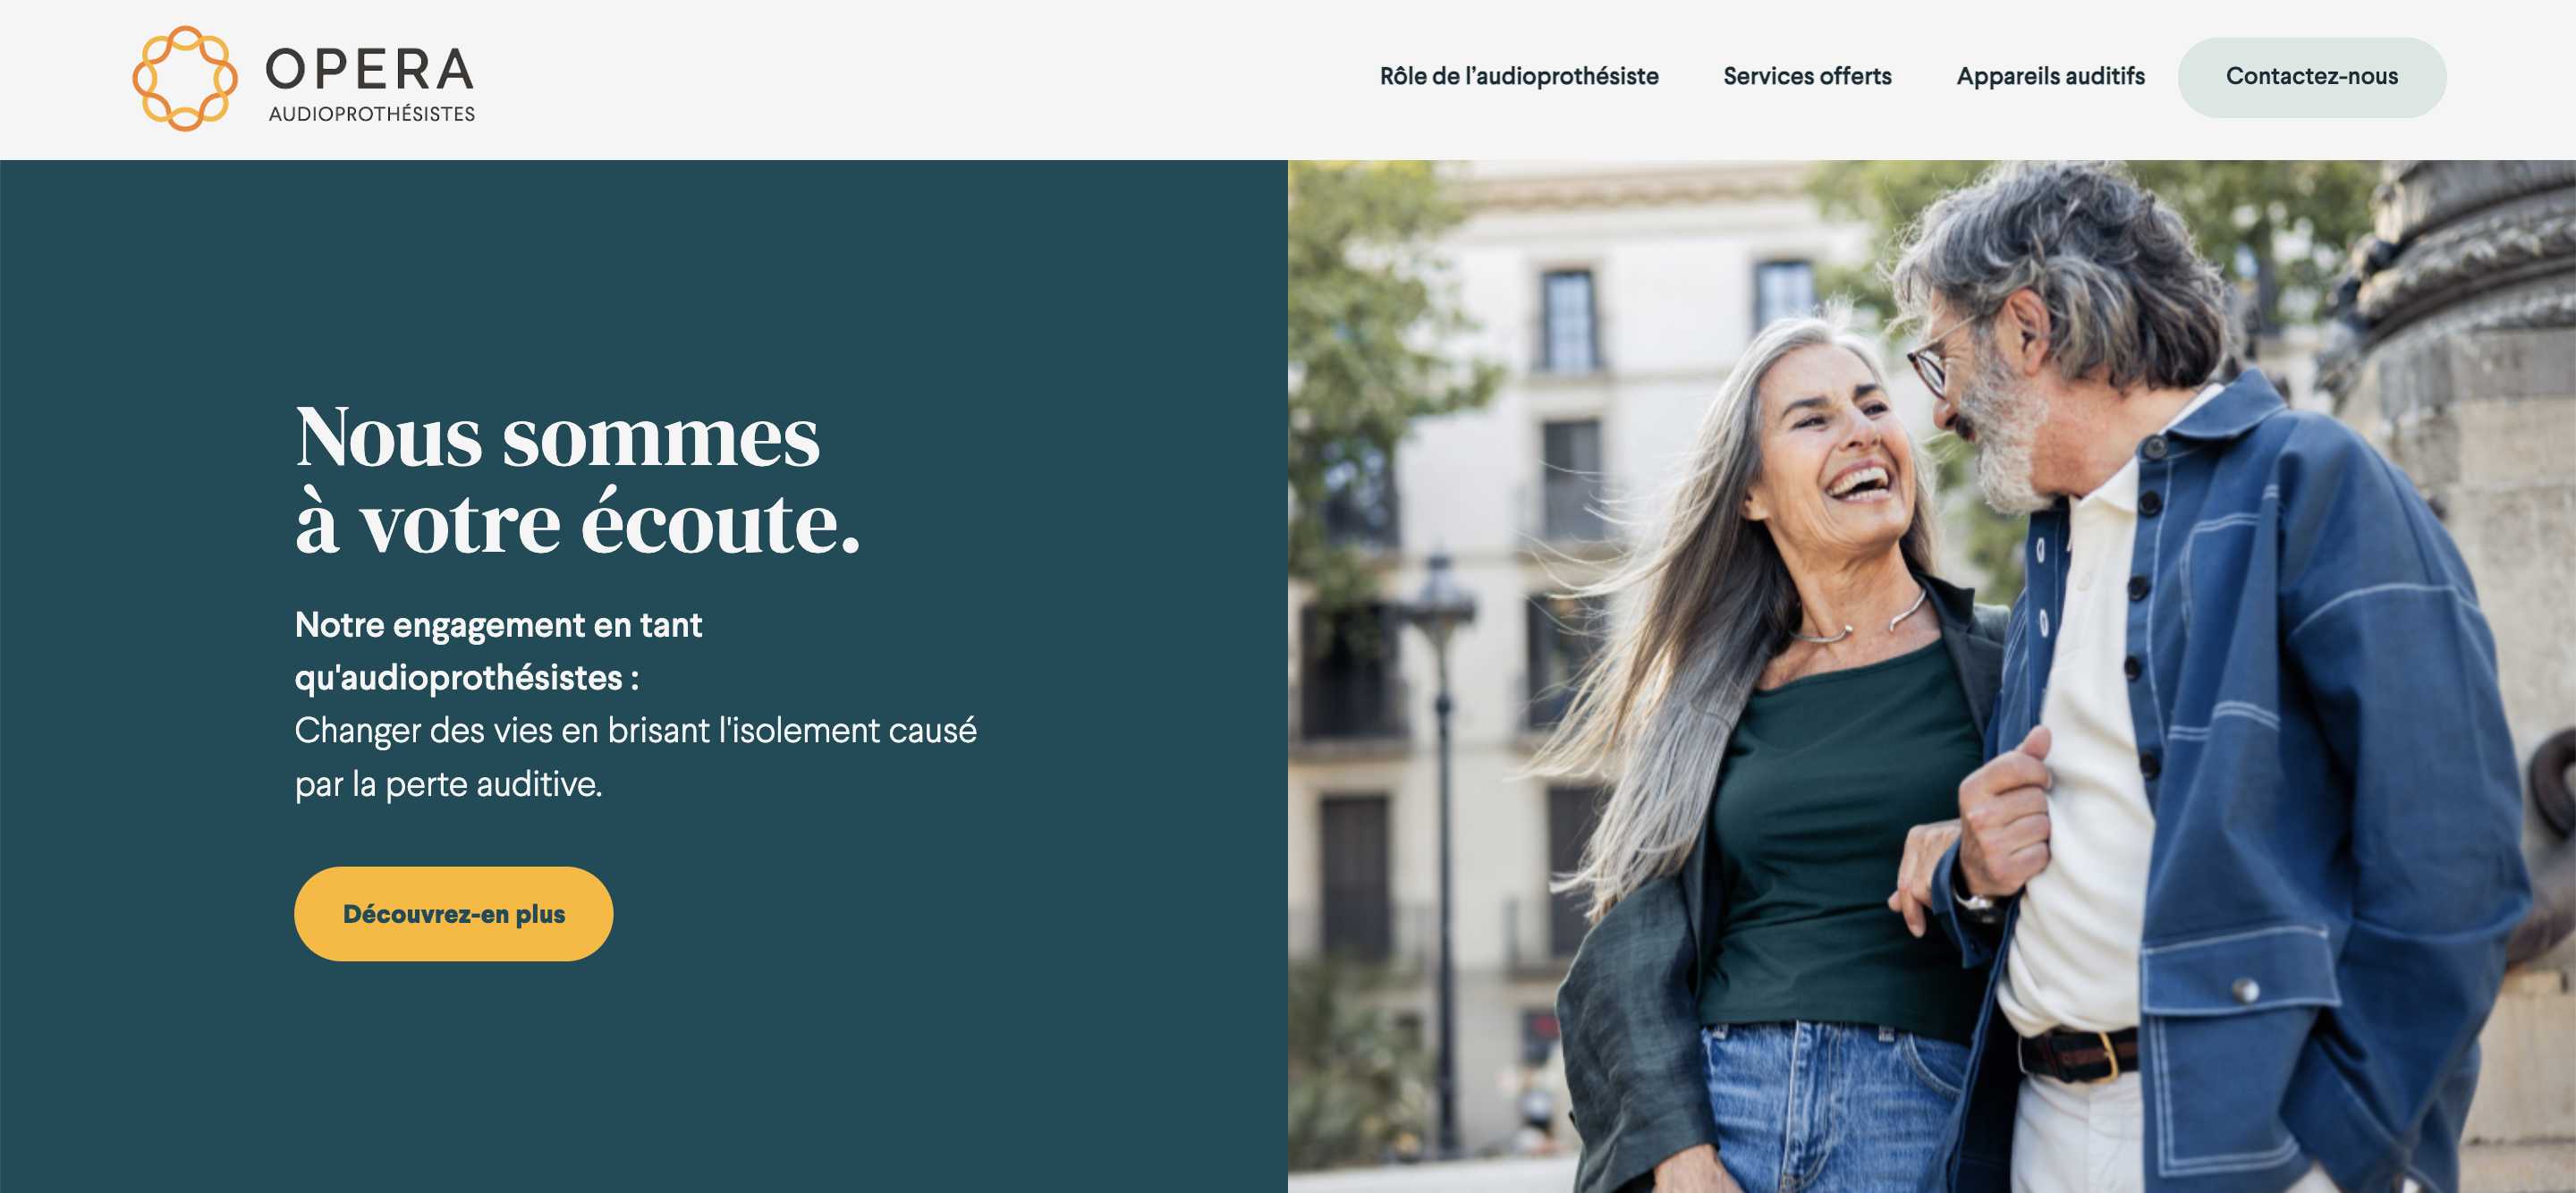Click the paragraph about la perte auditive
Image resolution: width=2576 pixels, height=1193 pixels.
tap(635, 757)
